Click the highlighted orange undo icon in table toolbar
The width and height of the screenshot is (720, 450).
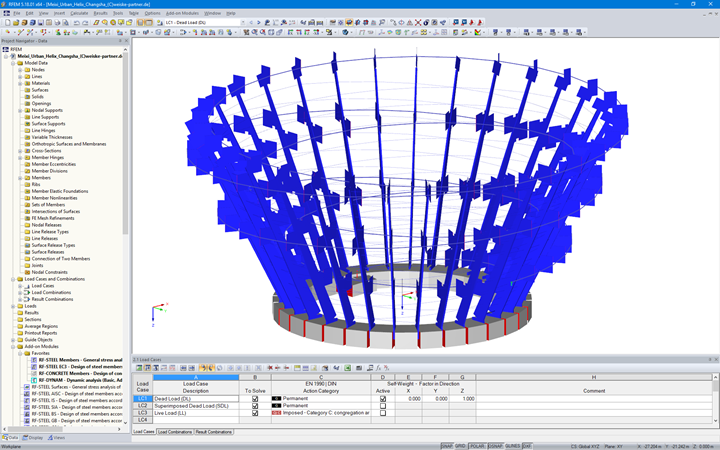click(x=203, y=368)
